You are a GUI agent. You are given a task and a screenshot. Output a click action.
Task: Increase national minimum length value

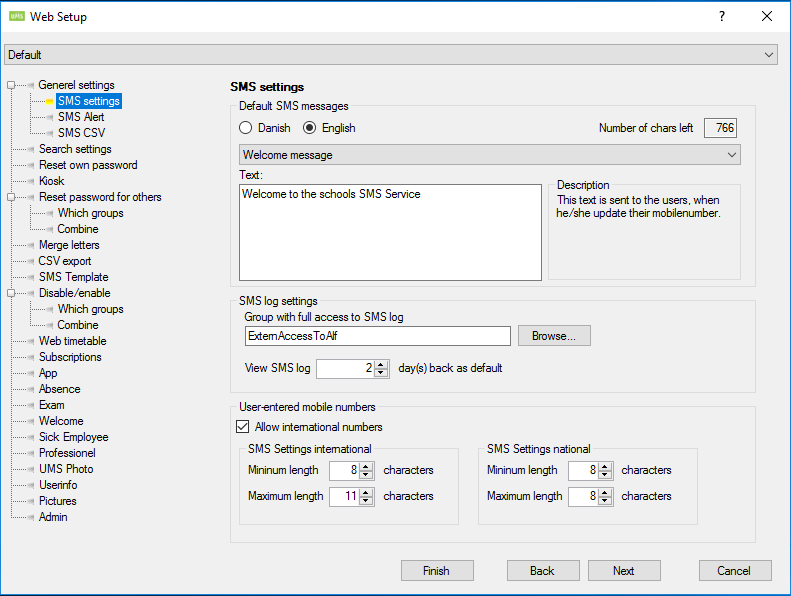coord(605,466)
